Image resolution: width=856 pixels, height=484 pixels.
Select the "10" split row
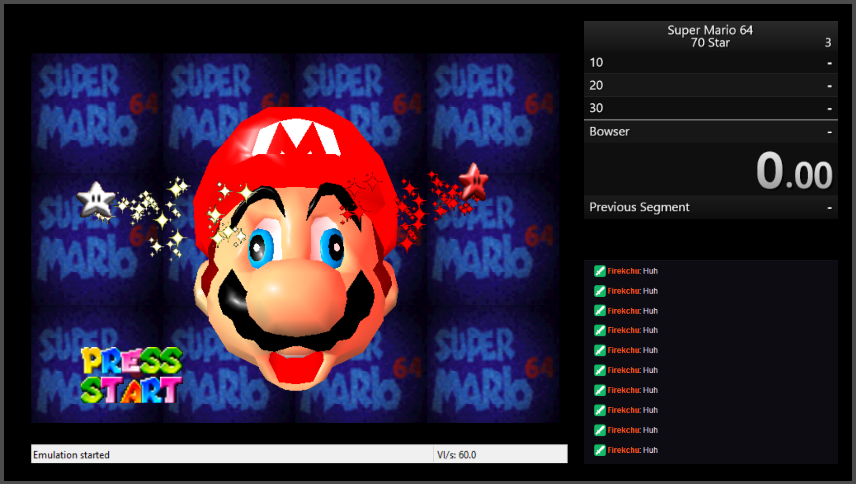point(711,63)
